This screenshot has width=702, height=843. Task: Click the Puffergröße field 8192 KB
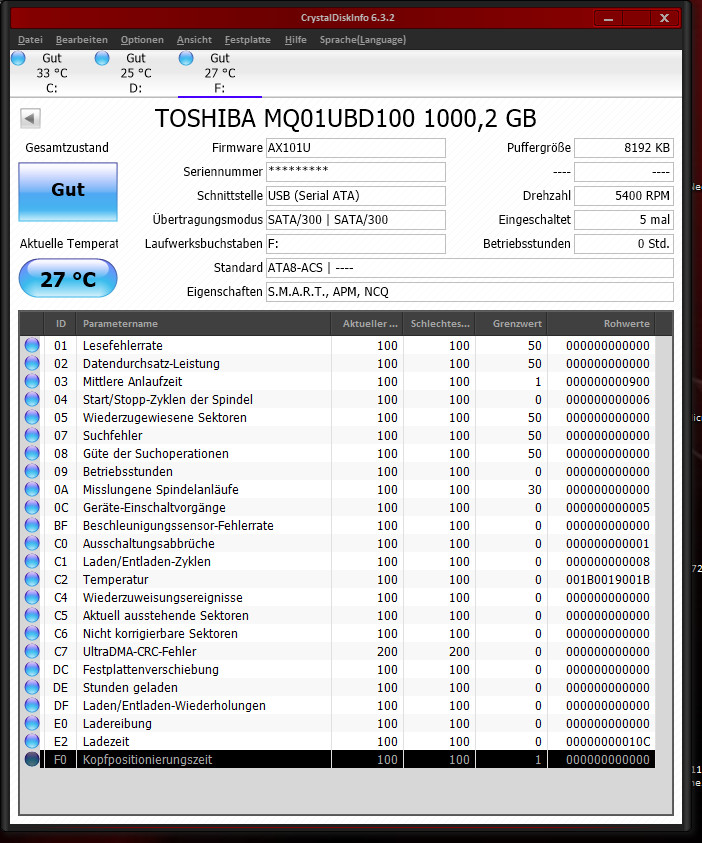(x=624, y=148)
